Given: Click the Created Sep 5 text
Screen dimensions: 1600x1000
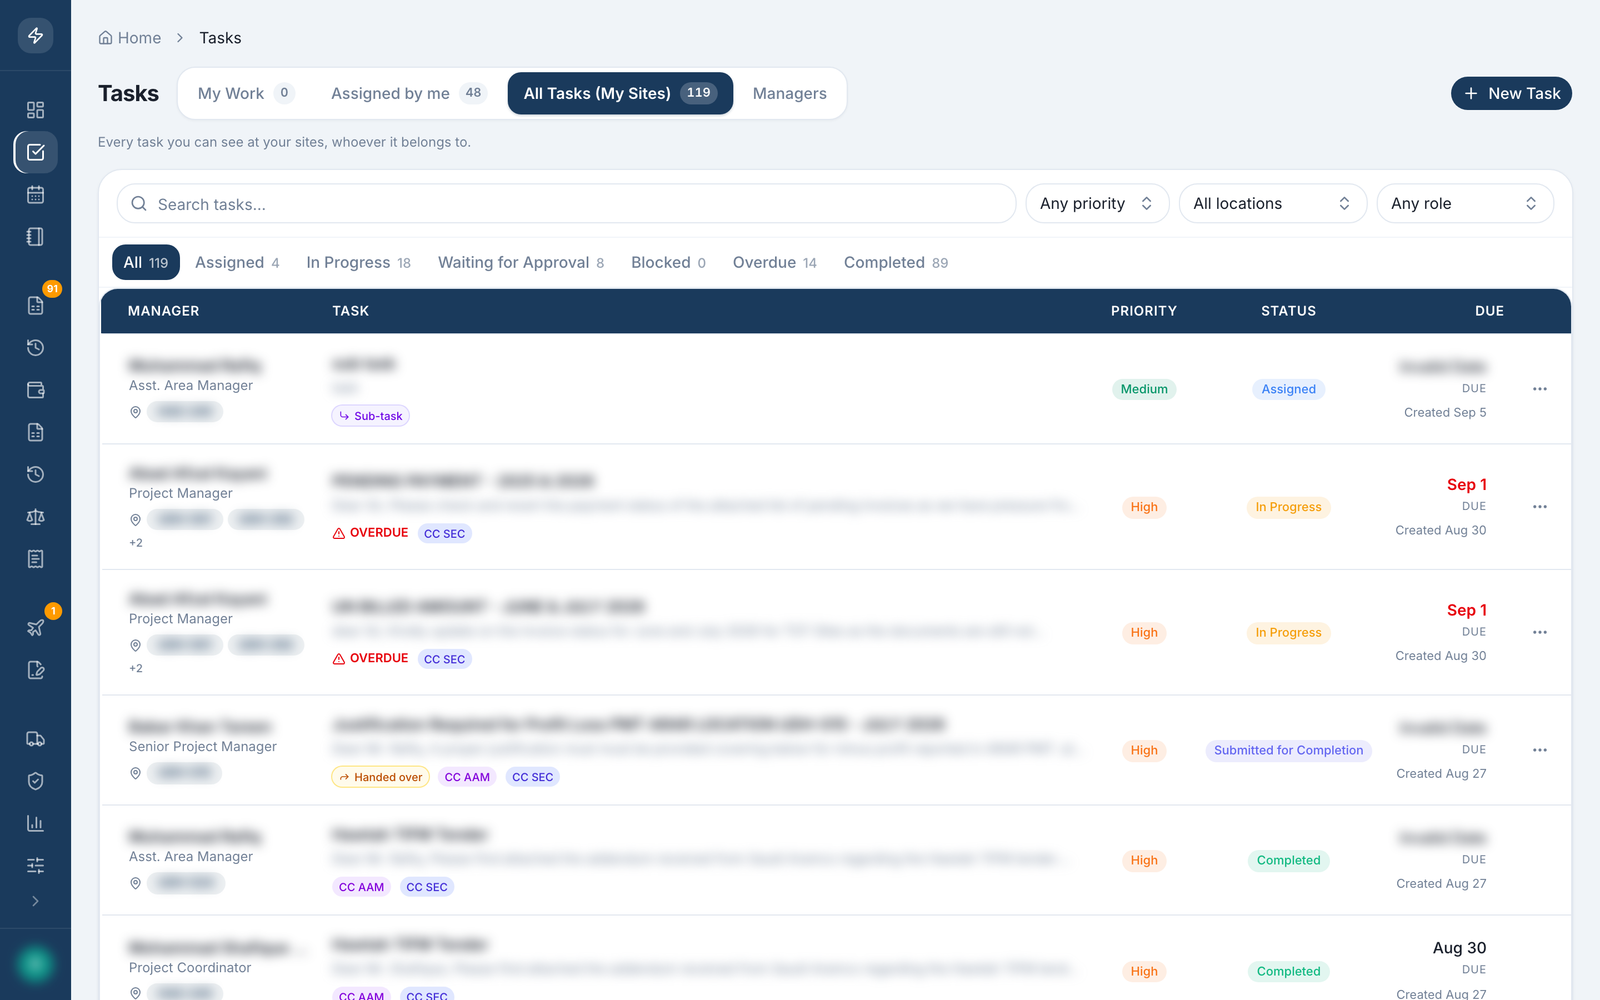Looking at the screenshot, I should [x=1445, y=412].
